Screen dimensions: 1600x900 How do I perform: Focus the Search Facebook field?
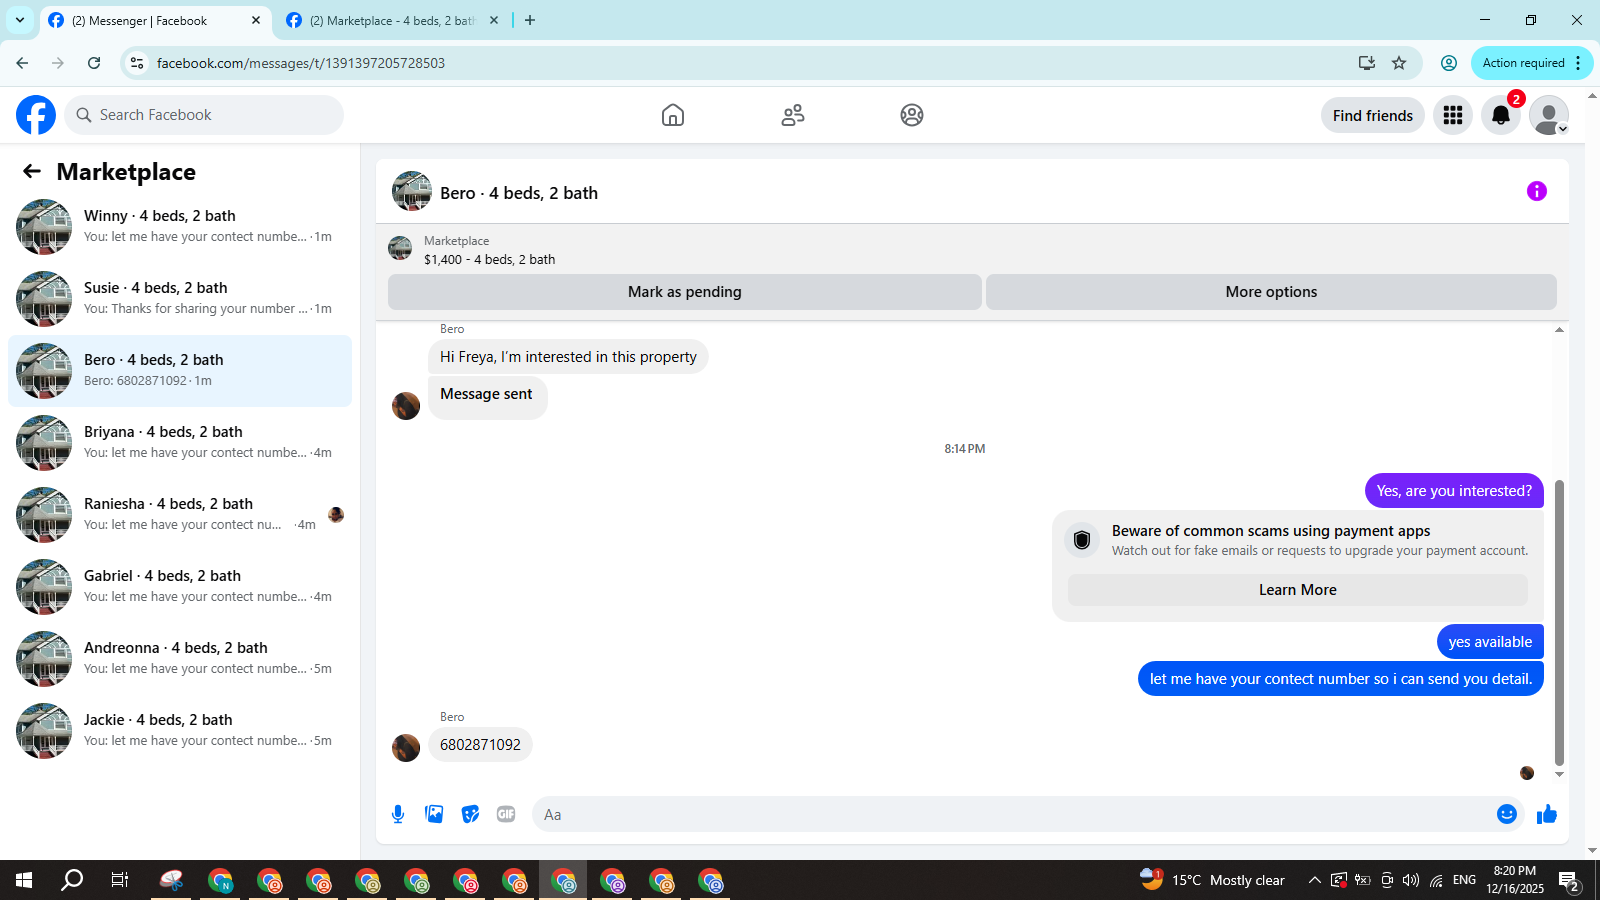[205, 115]
